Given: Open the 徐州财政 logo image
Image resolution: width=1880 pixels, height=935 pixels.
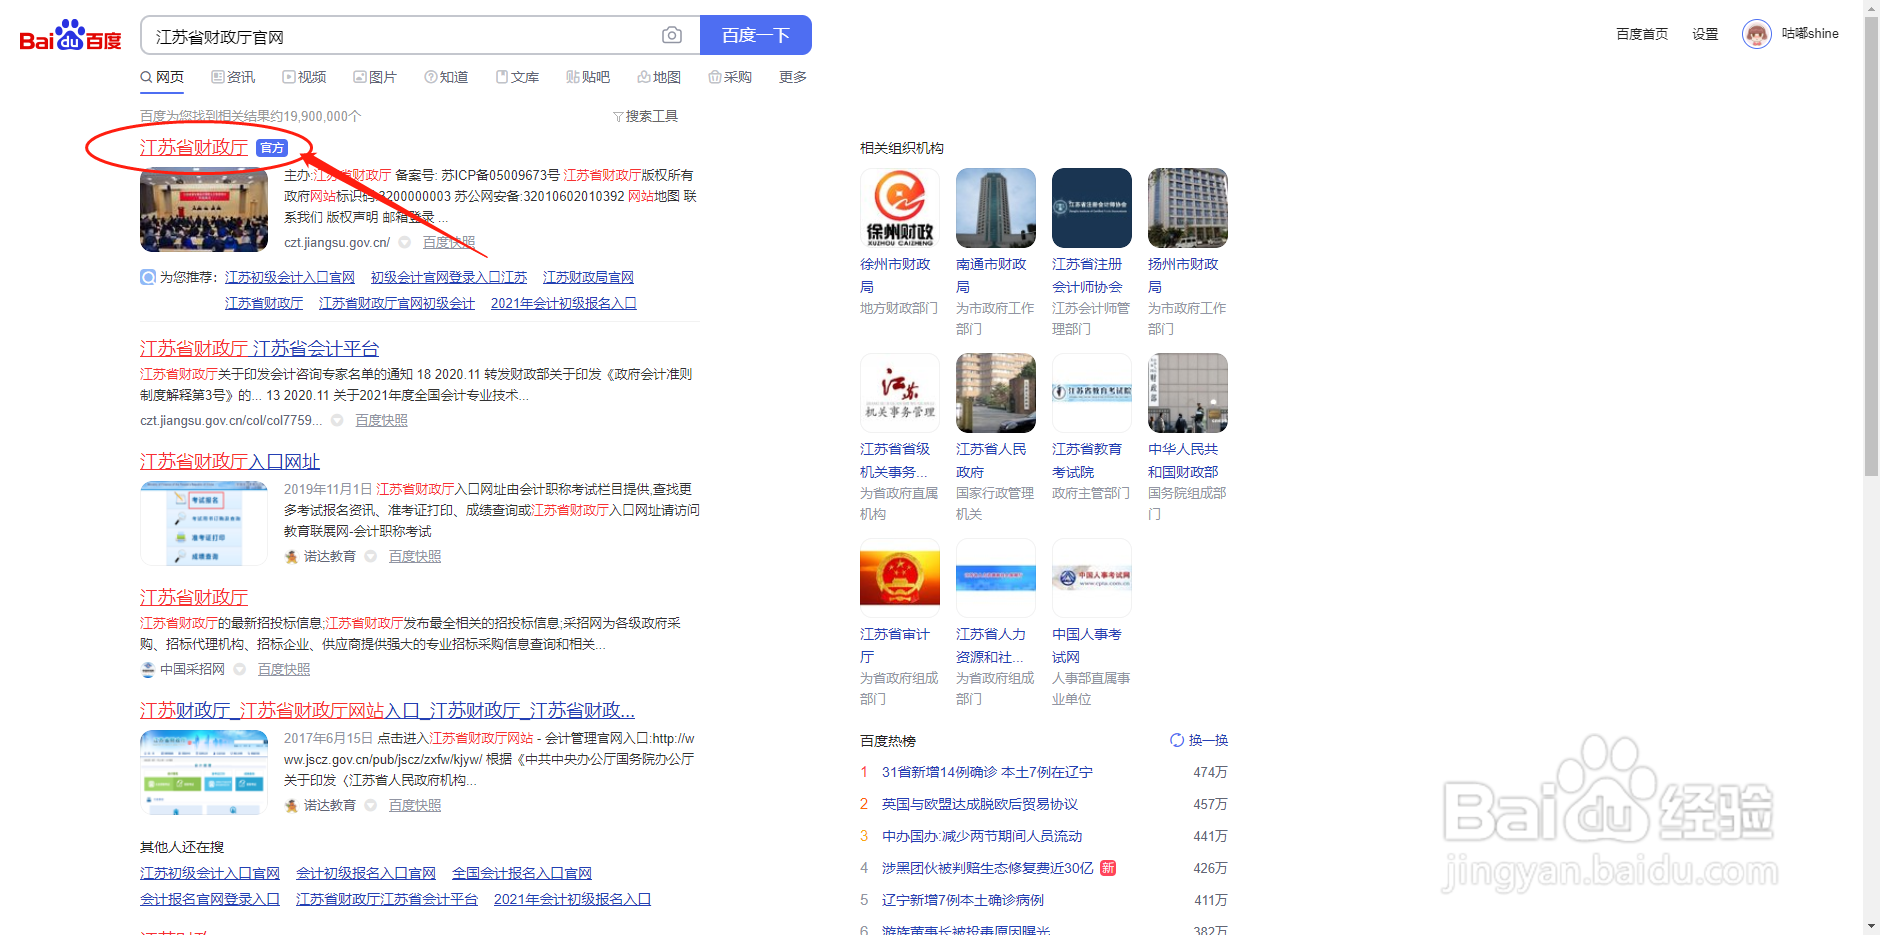Looking at the screenshot, I should 900,208.
